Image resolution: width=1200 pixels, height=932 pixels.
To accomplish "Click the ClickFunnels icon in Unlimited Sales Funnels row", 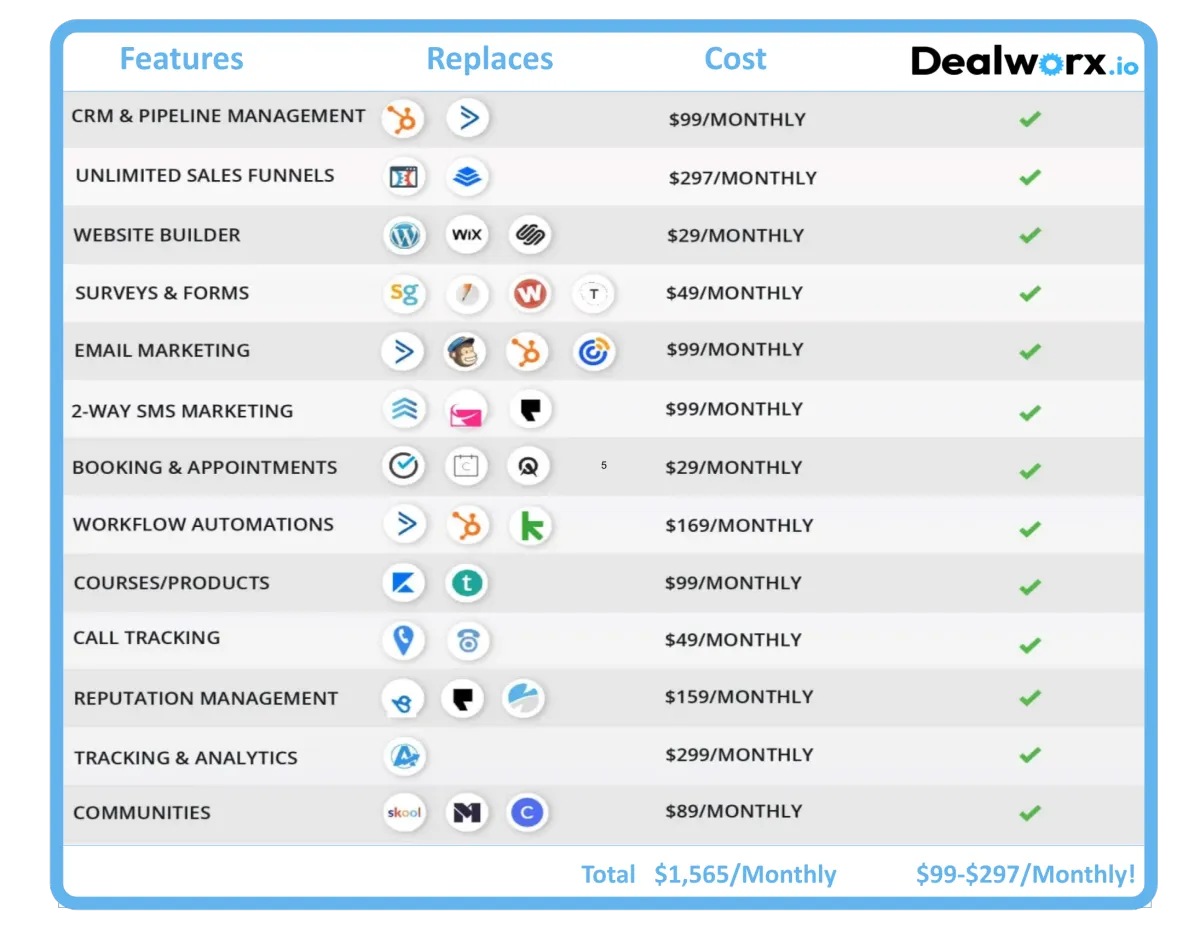I will pyautogui.click(x=404, y=178).
